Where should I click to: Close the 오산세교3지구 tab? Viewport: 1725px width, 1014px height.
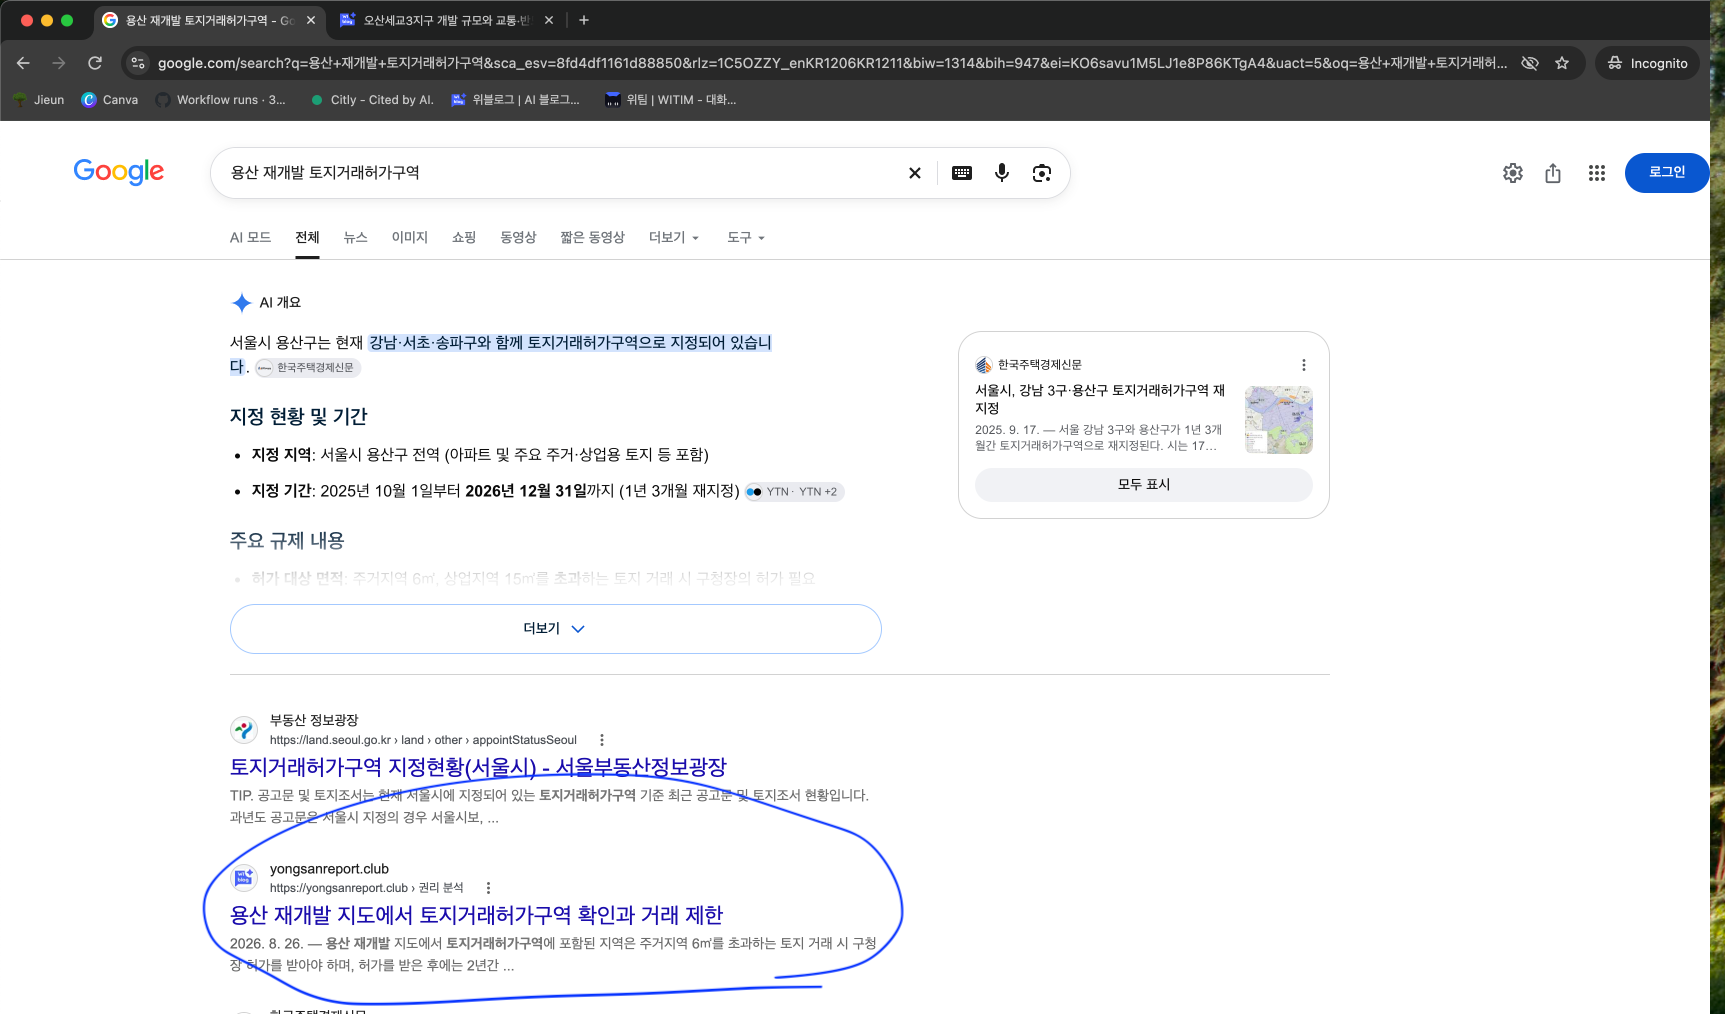[549, 20]
